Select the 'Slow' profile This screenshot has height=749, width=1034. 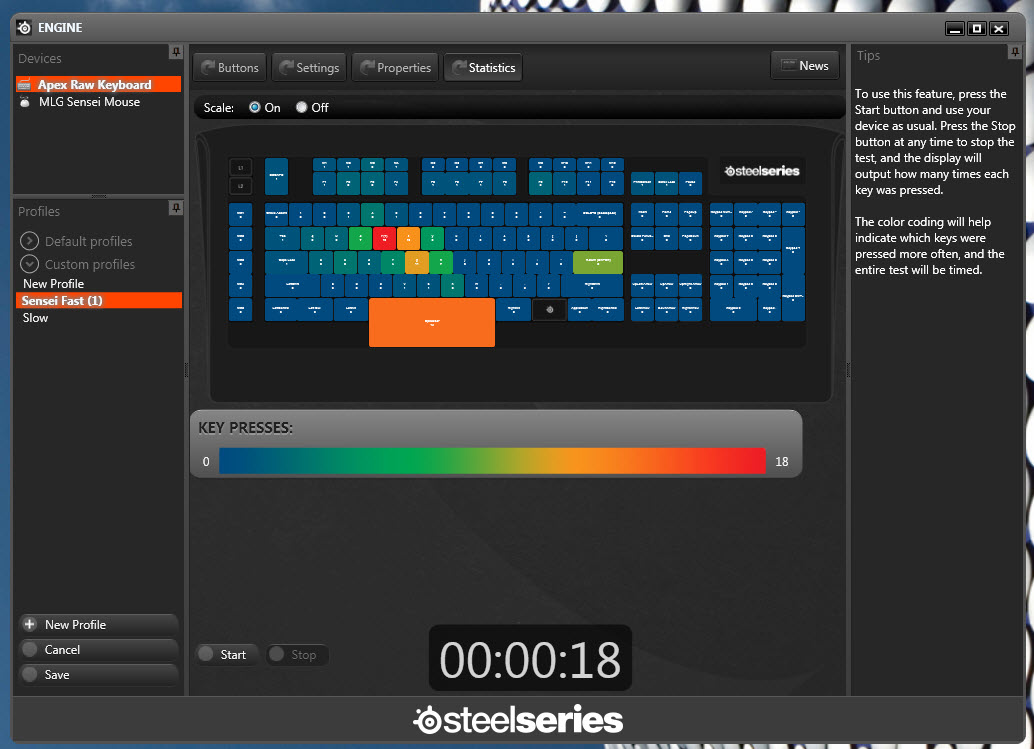(36, 318)
